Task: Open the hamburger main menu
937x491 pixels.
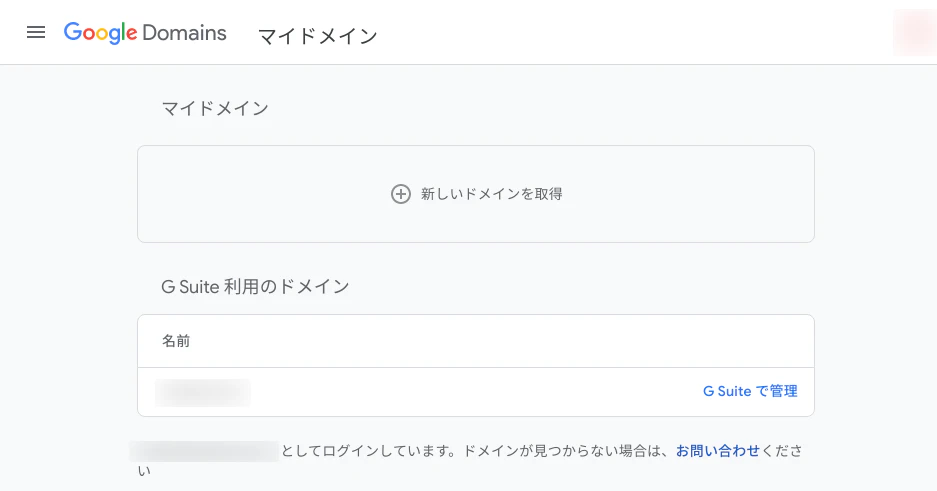Action: [36, 32]
